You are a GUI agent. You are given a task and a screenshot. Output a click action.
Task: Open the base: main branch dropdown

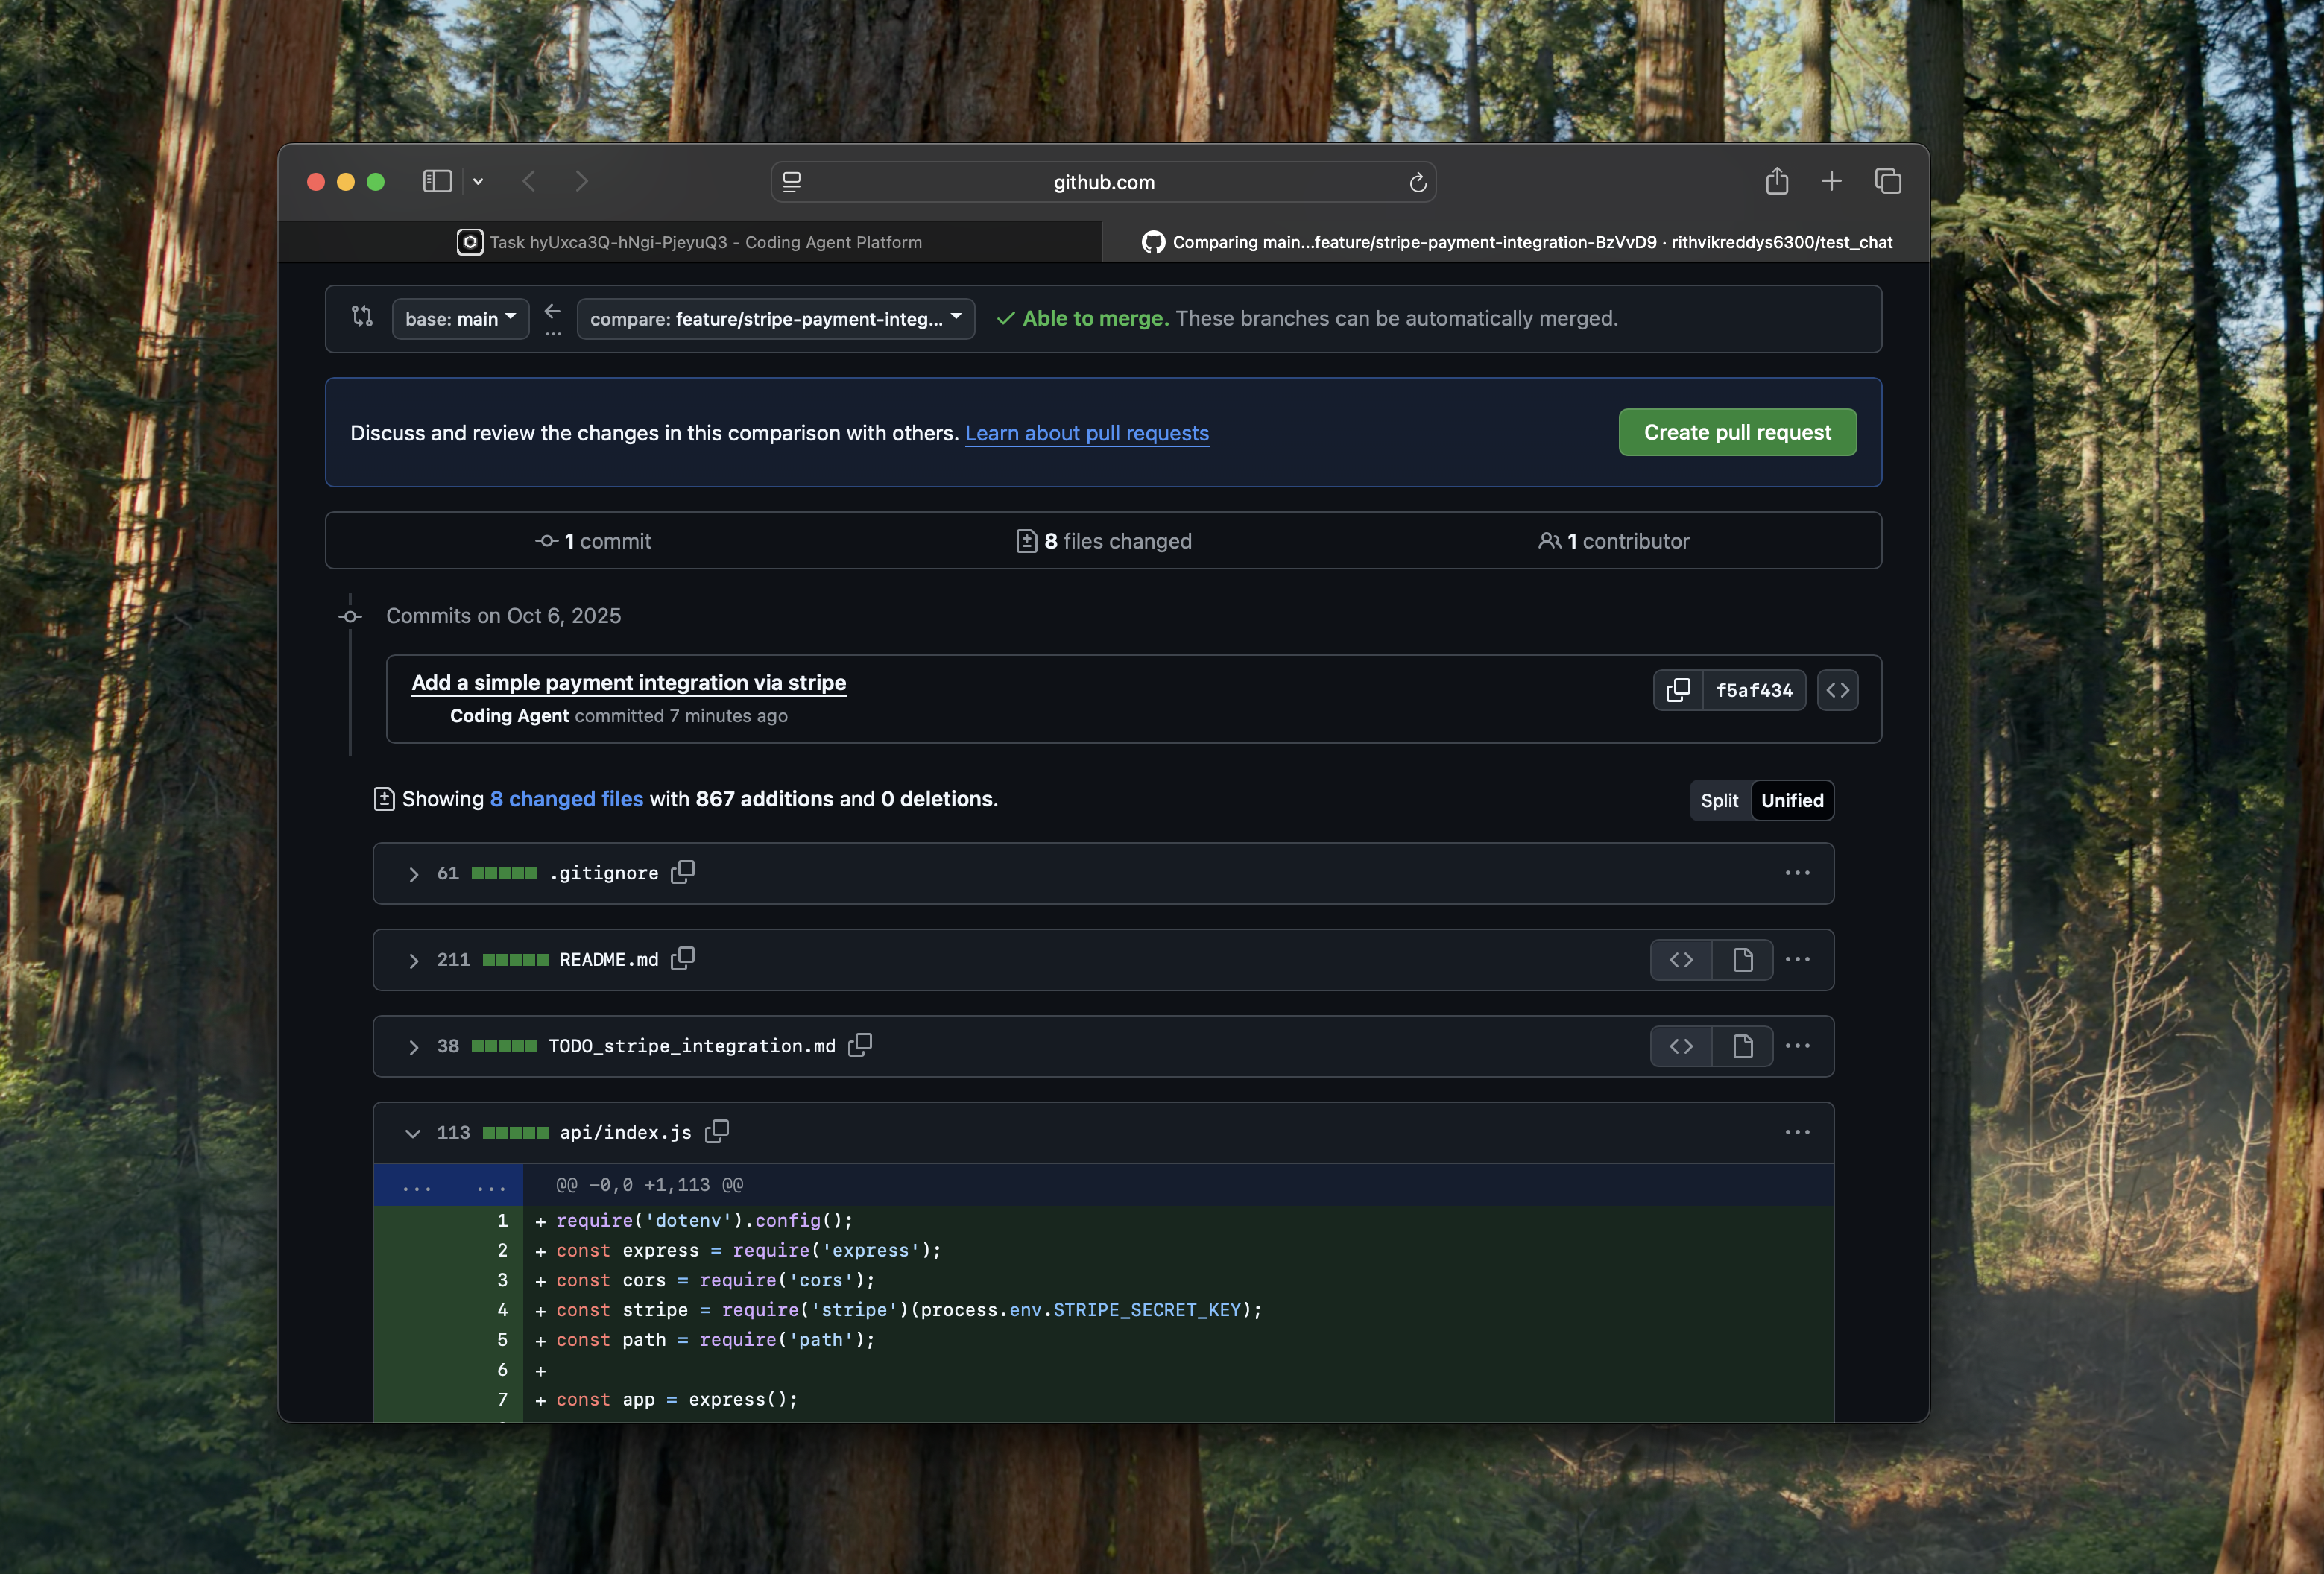[x=460, y=319]
